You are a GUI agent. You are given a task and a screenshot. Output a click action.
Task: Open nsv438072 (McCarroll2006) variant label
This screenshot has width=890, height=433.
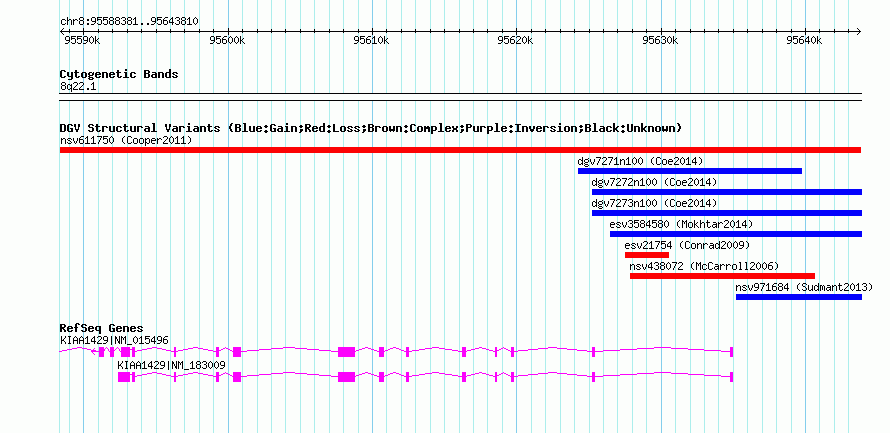tap(704, 266)
